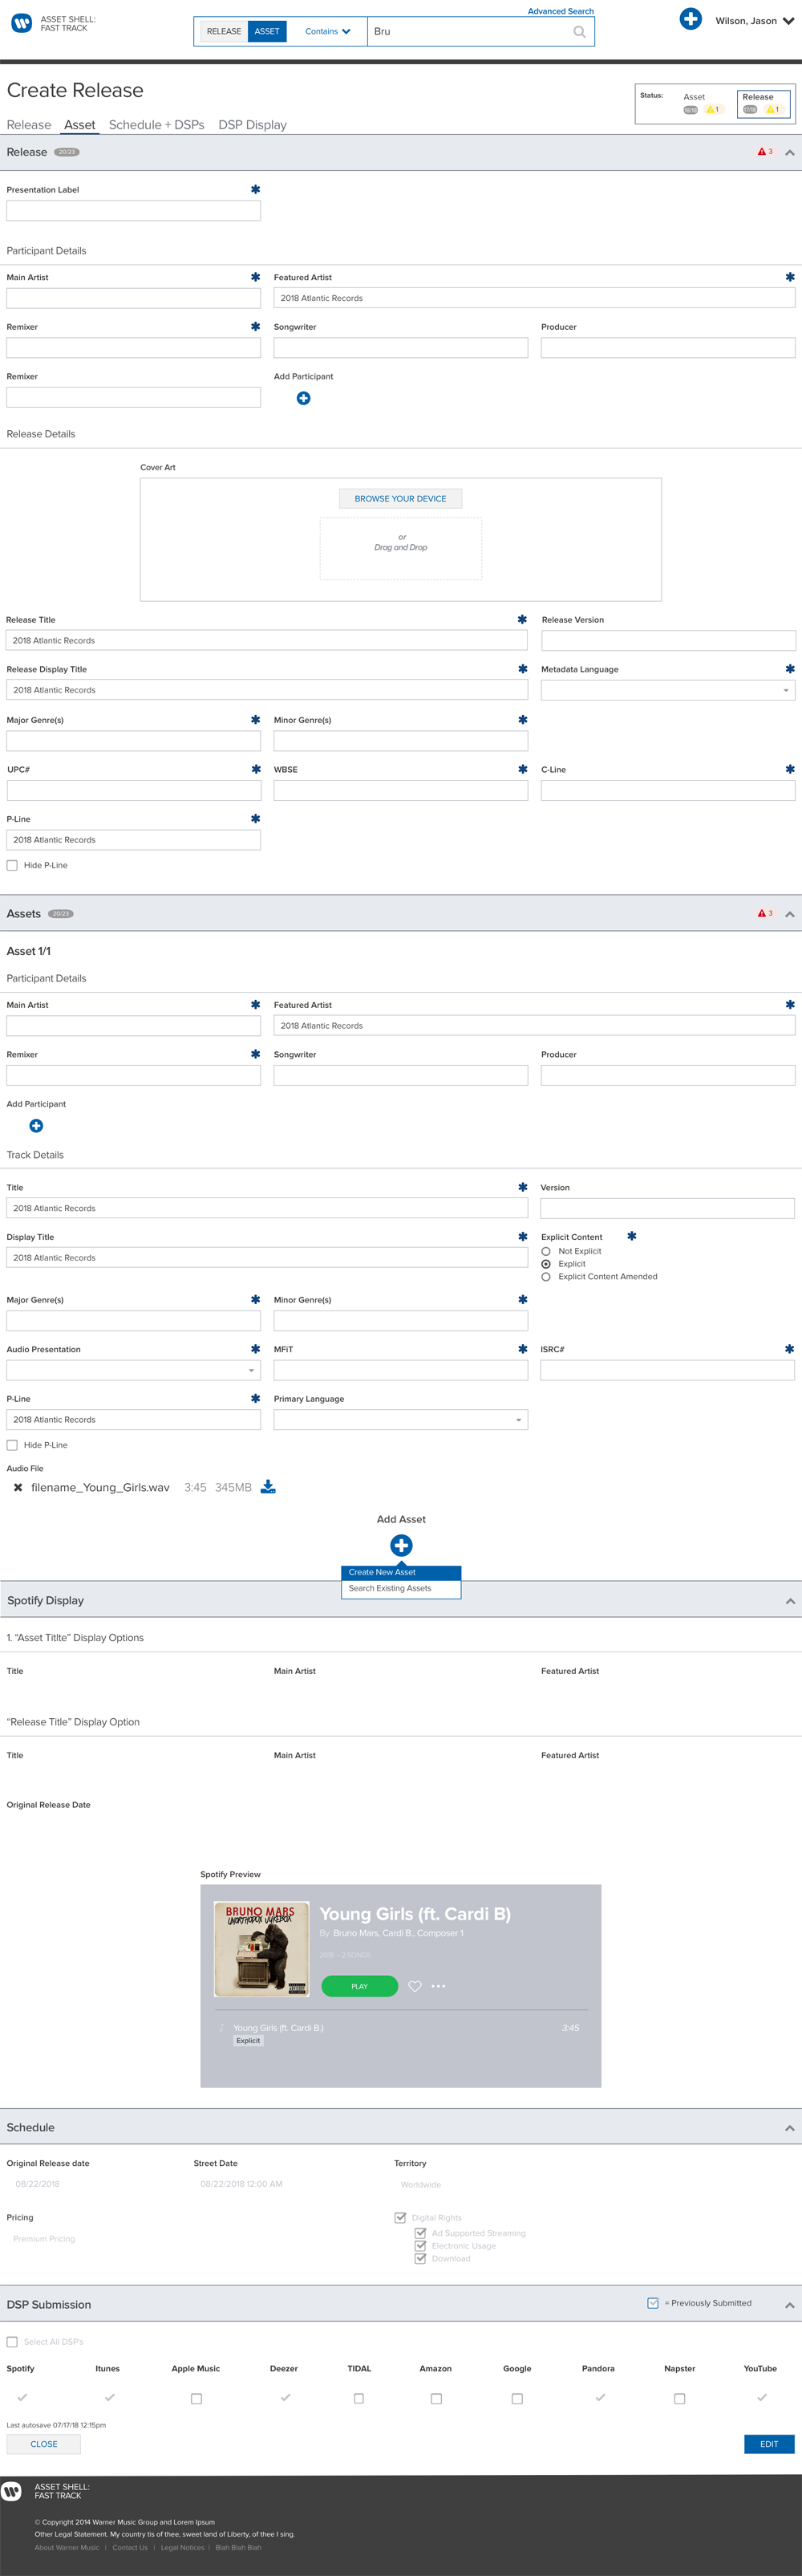802x2576 pixels.
Task: Collapse the Assets section
Action: (x=790, y=914)
